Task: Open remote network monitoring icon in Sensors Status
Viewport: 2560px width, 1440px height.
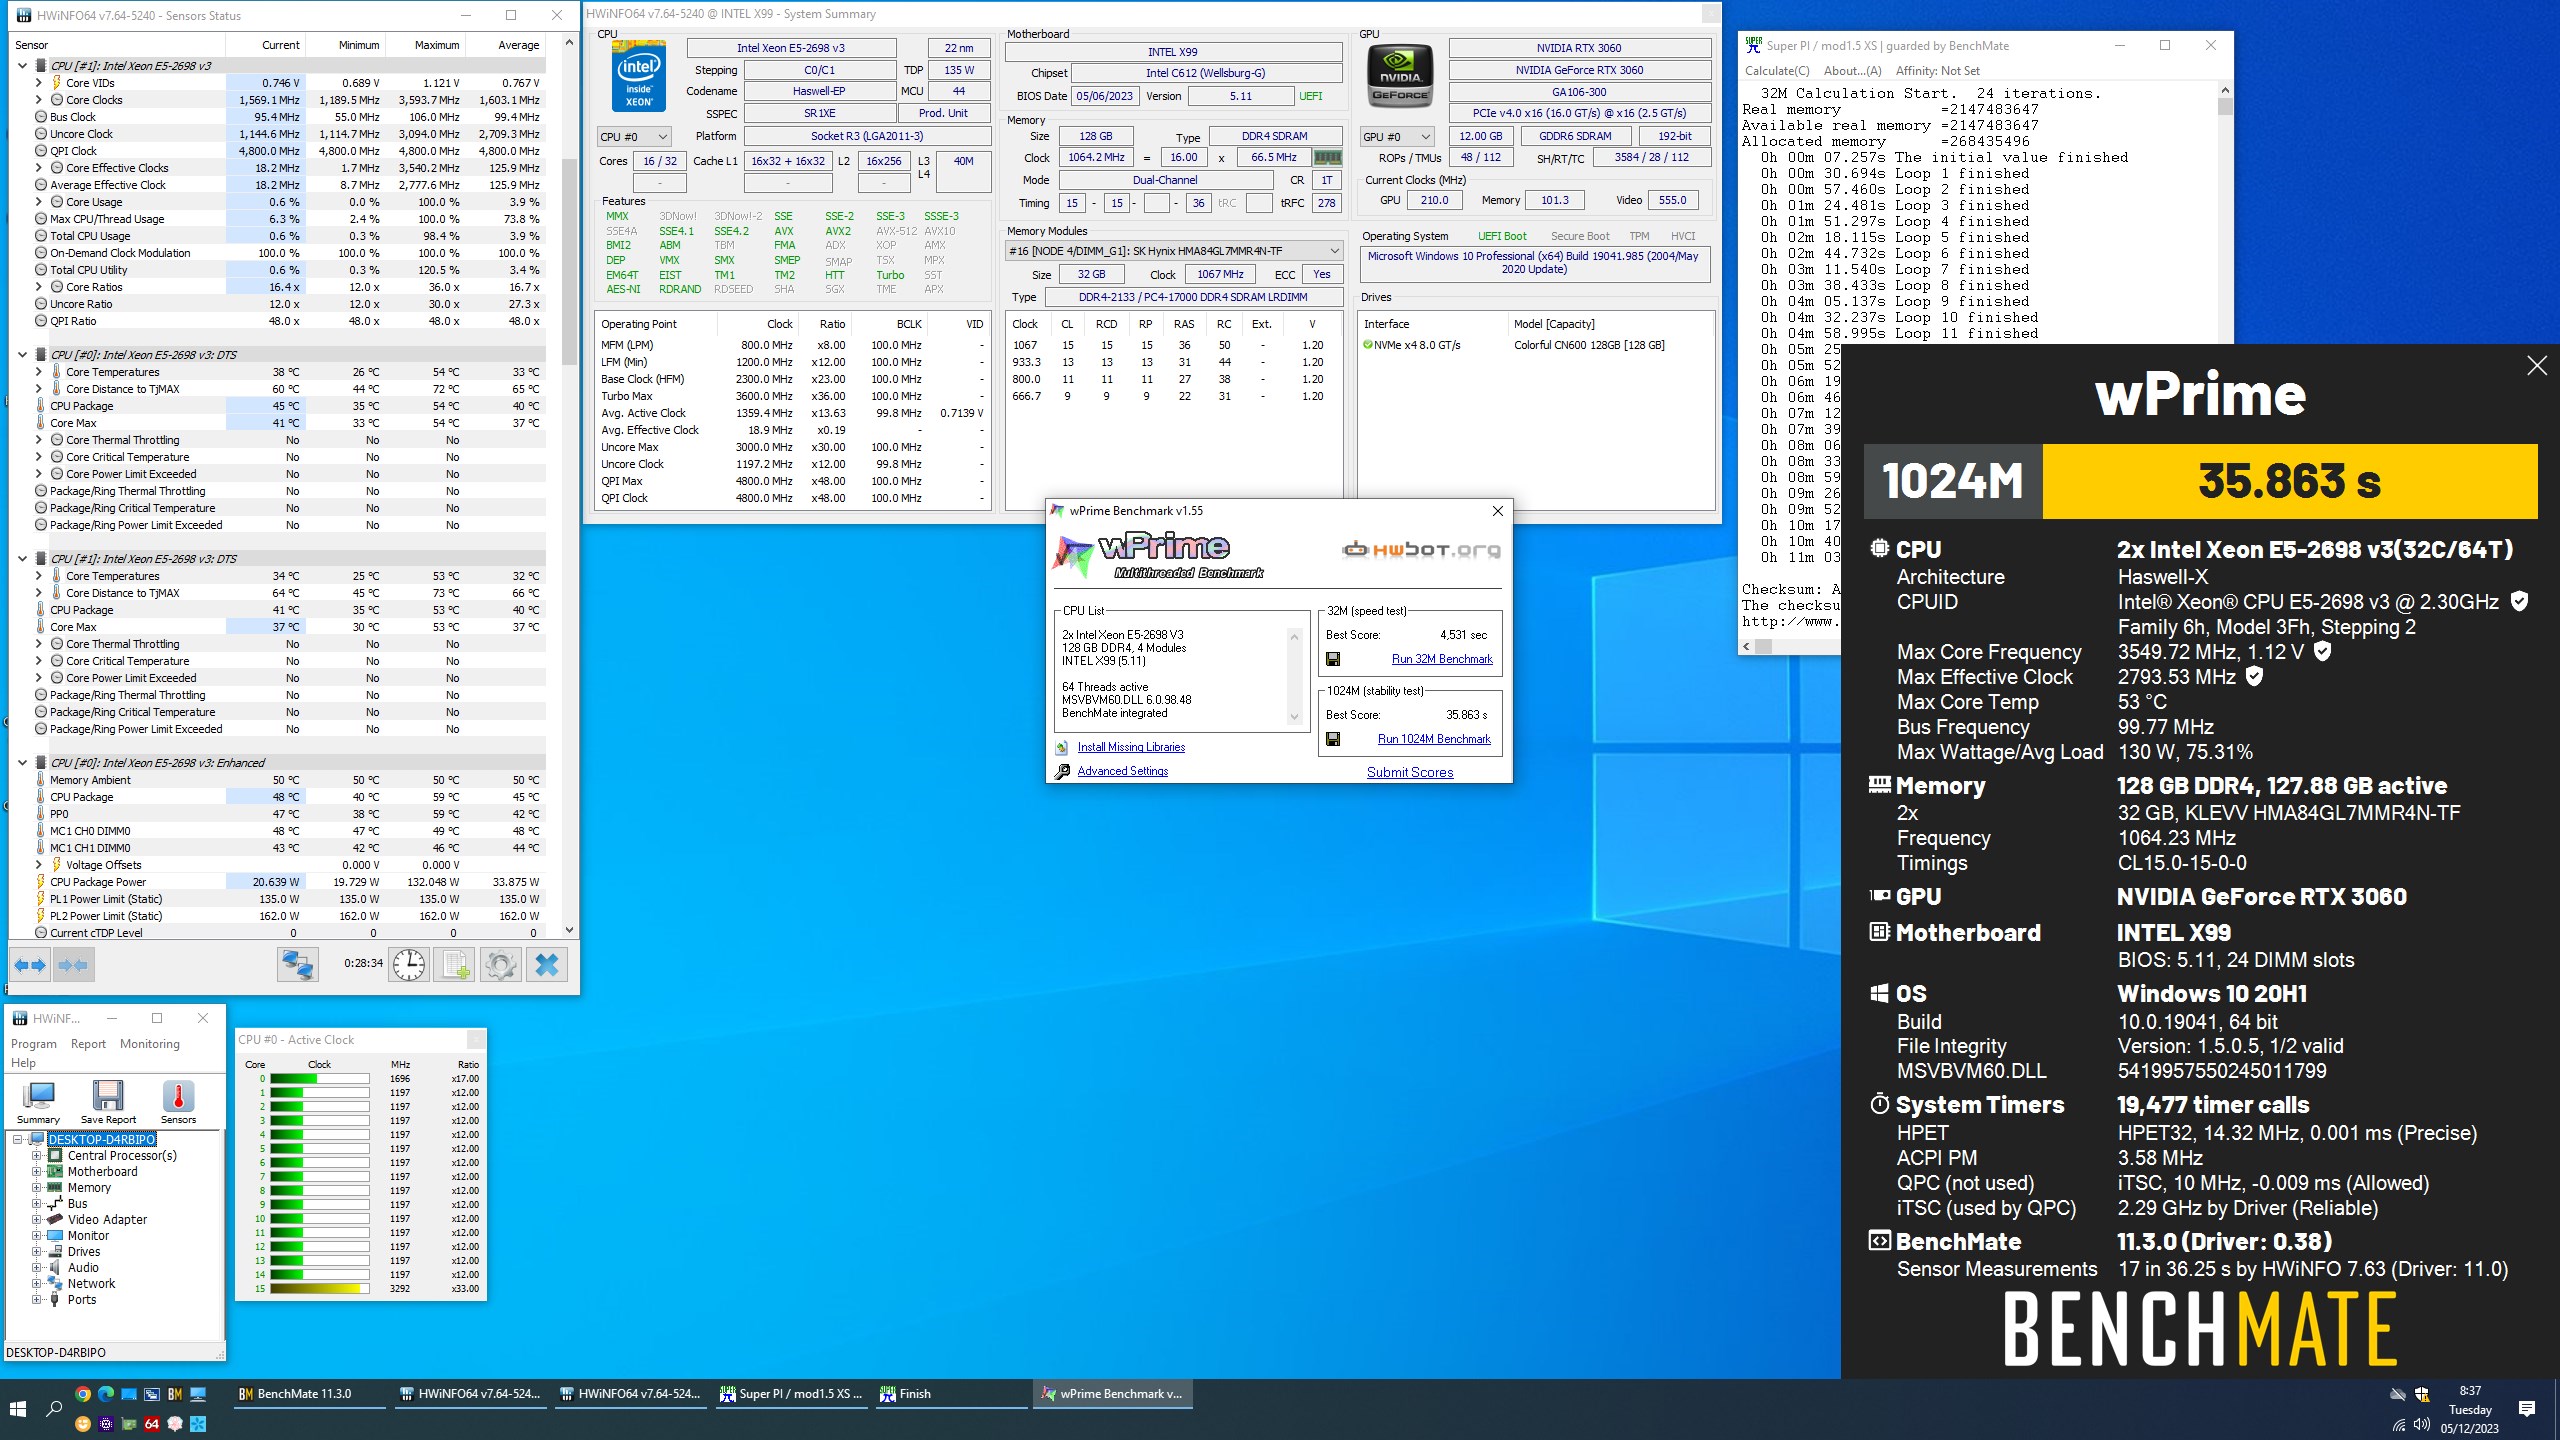Action: [x=298, y=965]
